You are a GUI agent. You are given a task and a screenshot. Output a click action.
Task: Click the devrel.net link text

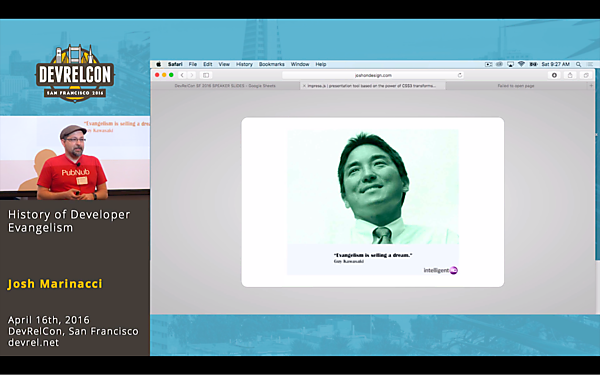tap(33, 342)
